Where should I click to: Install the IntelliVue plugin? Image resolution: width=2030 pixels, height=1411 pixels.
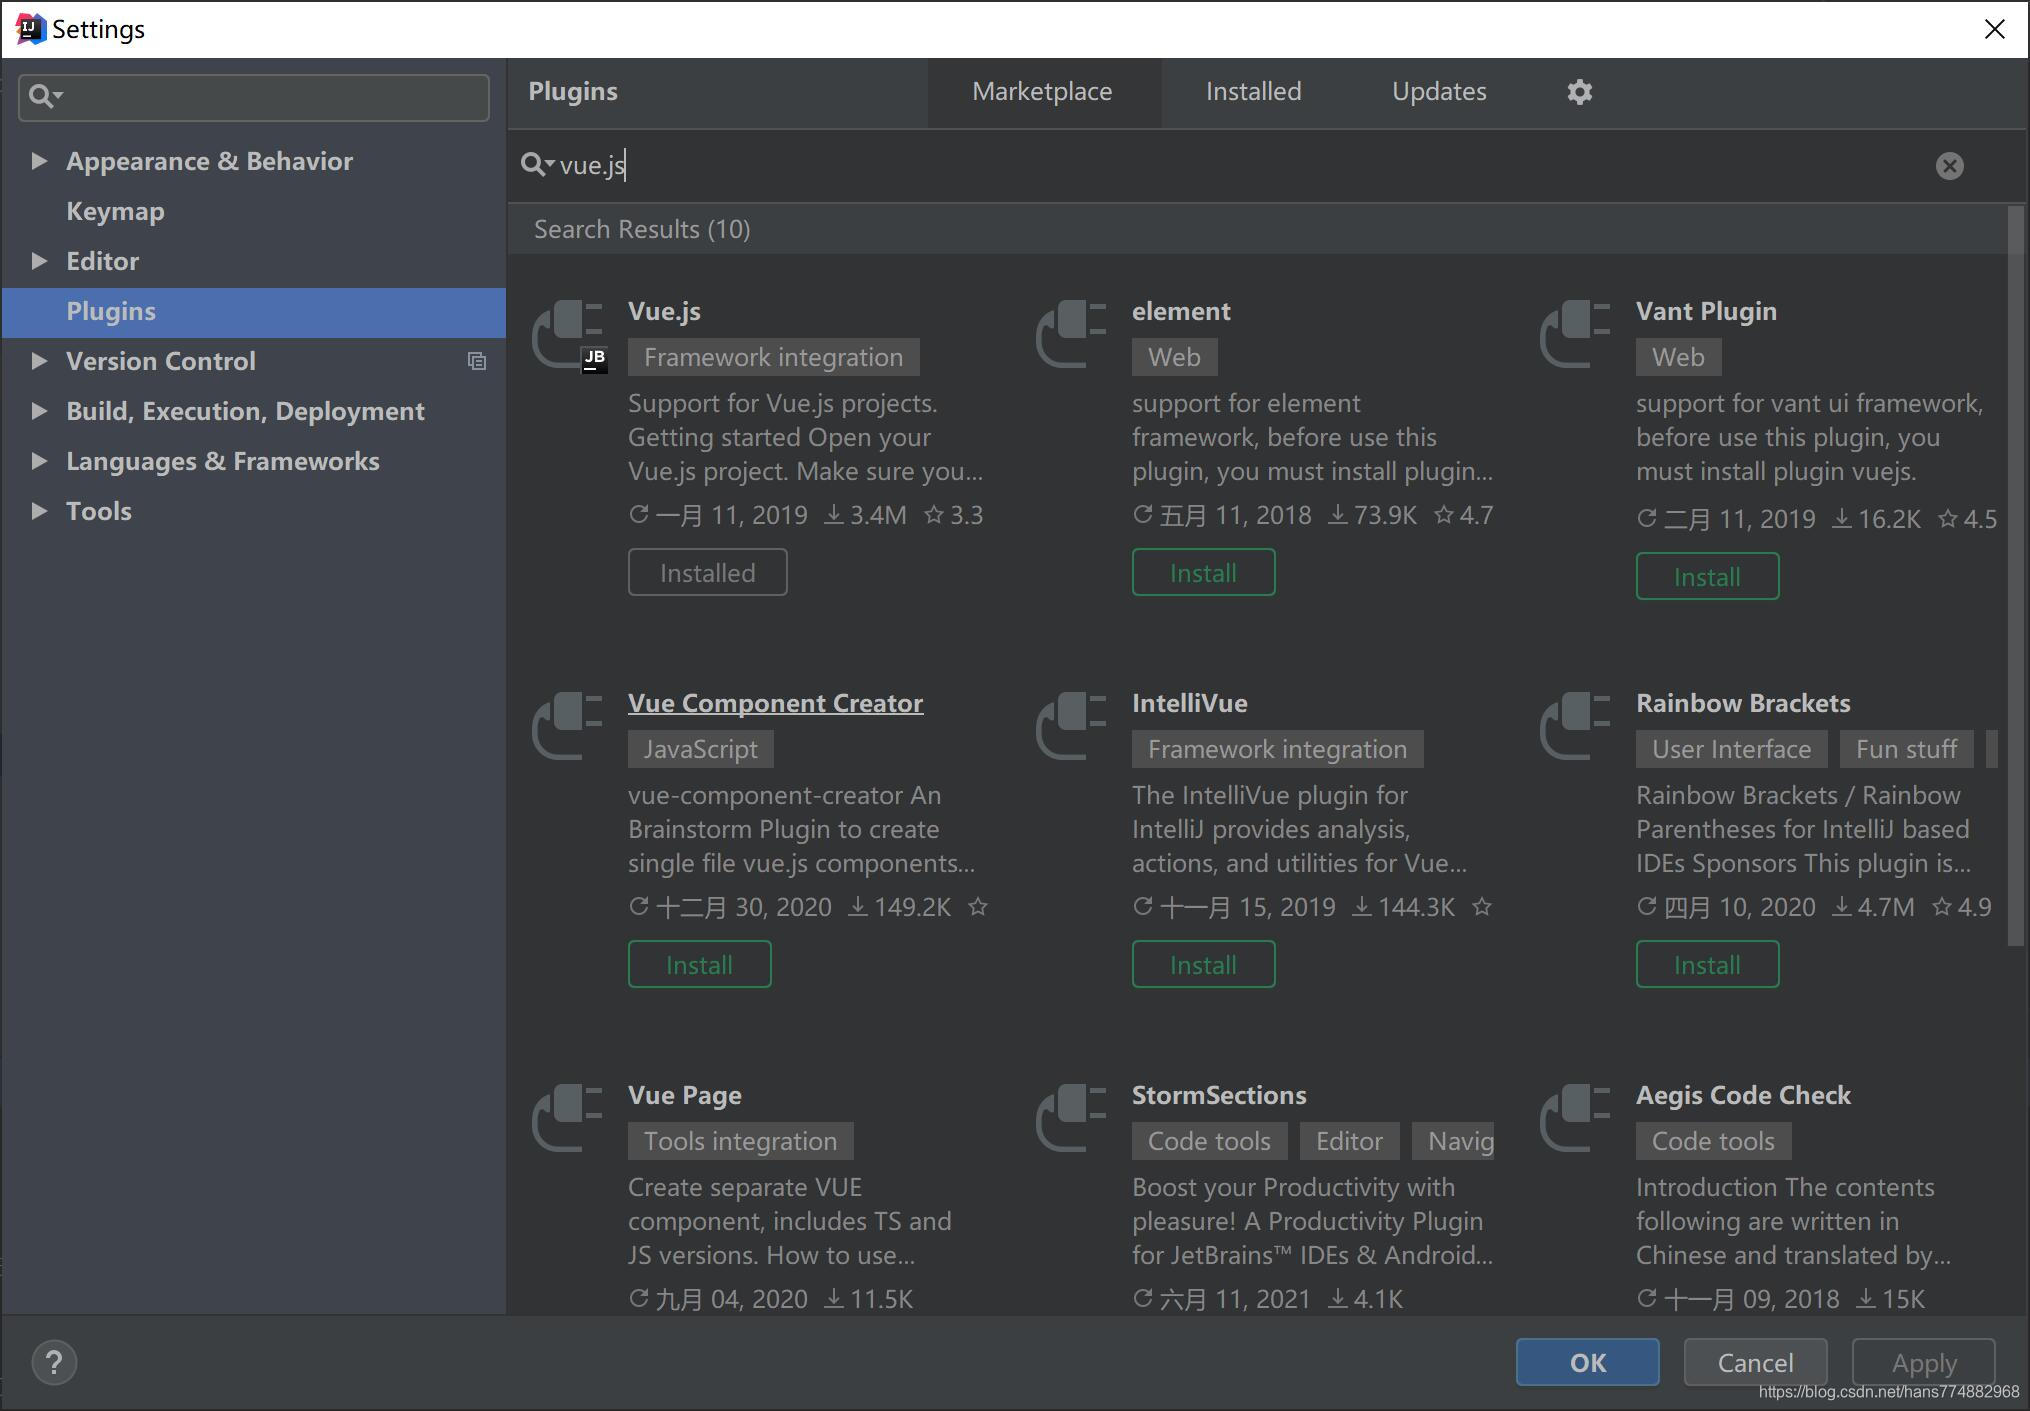coord(1203,964)
